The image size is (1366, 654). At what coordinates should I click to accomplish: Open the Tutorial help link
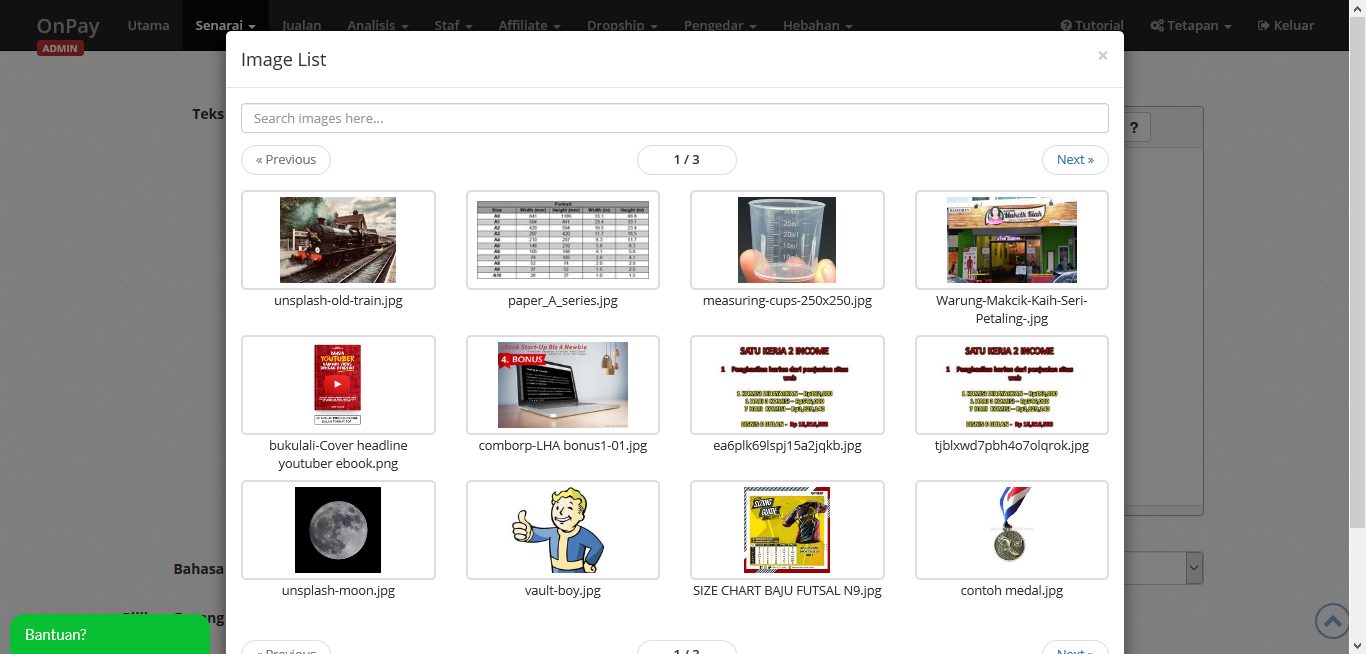[x=1092, y=25]
